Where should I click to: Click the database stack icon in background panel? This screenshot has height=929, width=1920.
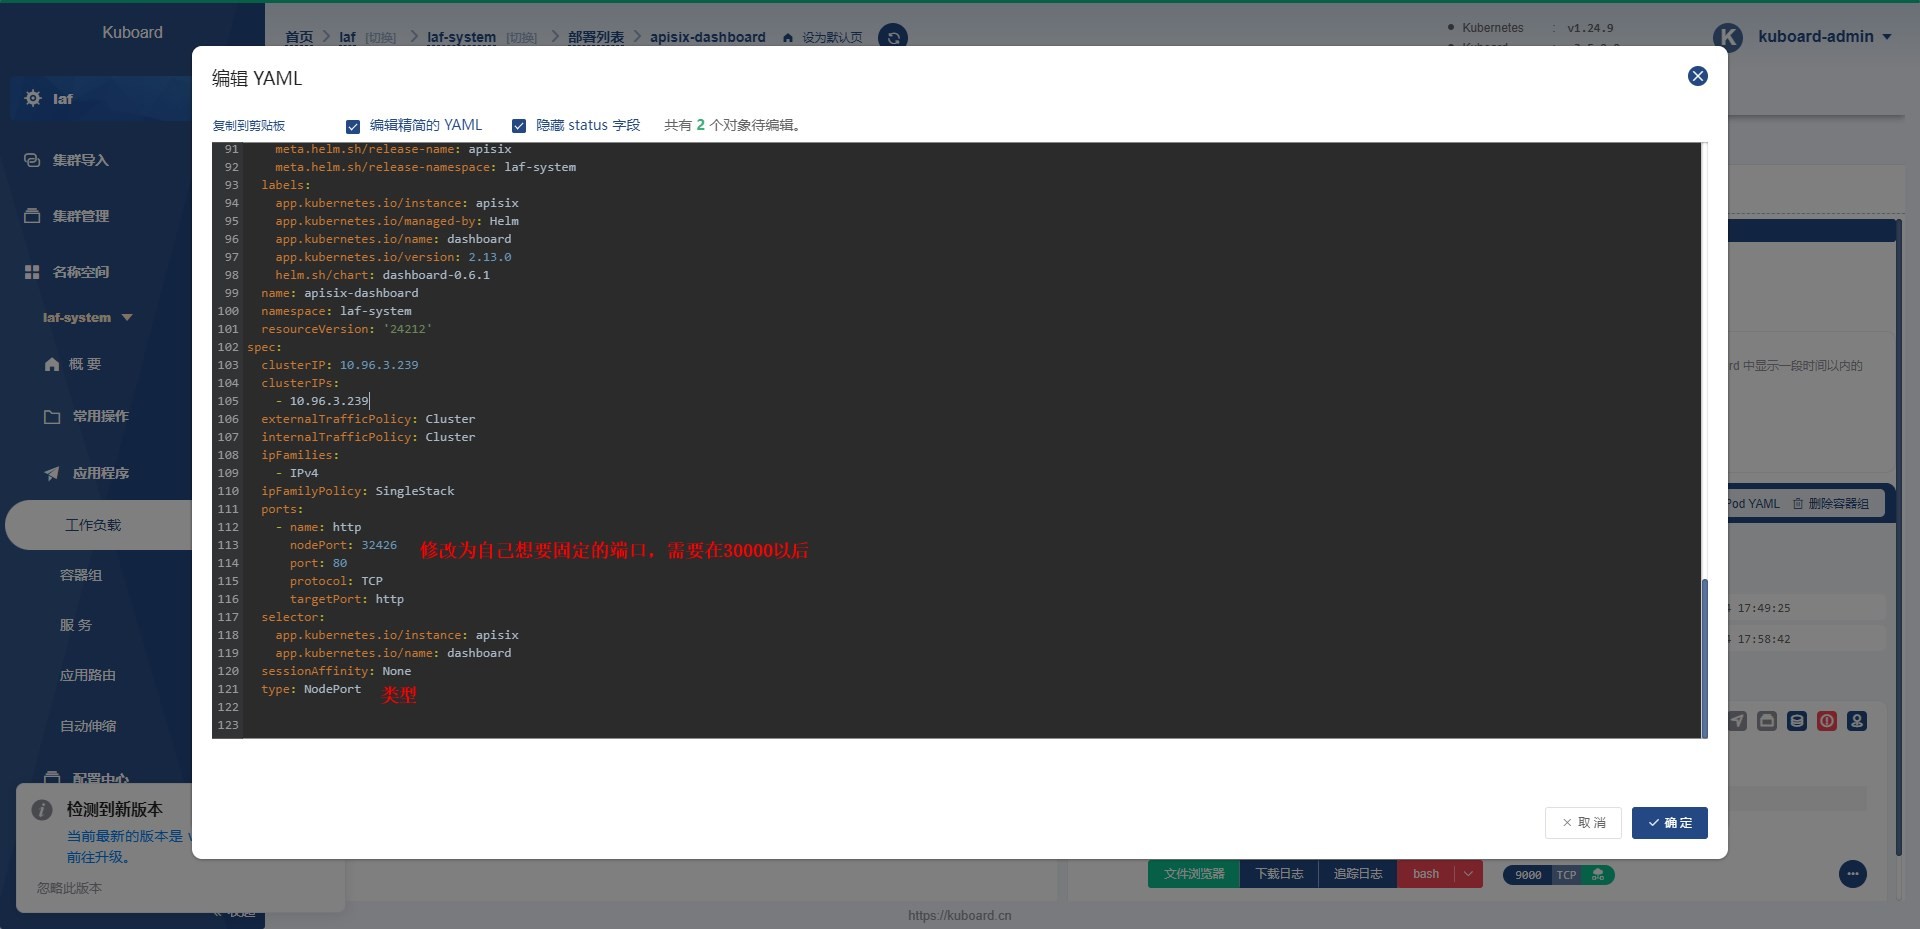[1797, 721]
